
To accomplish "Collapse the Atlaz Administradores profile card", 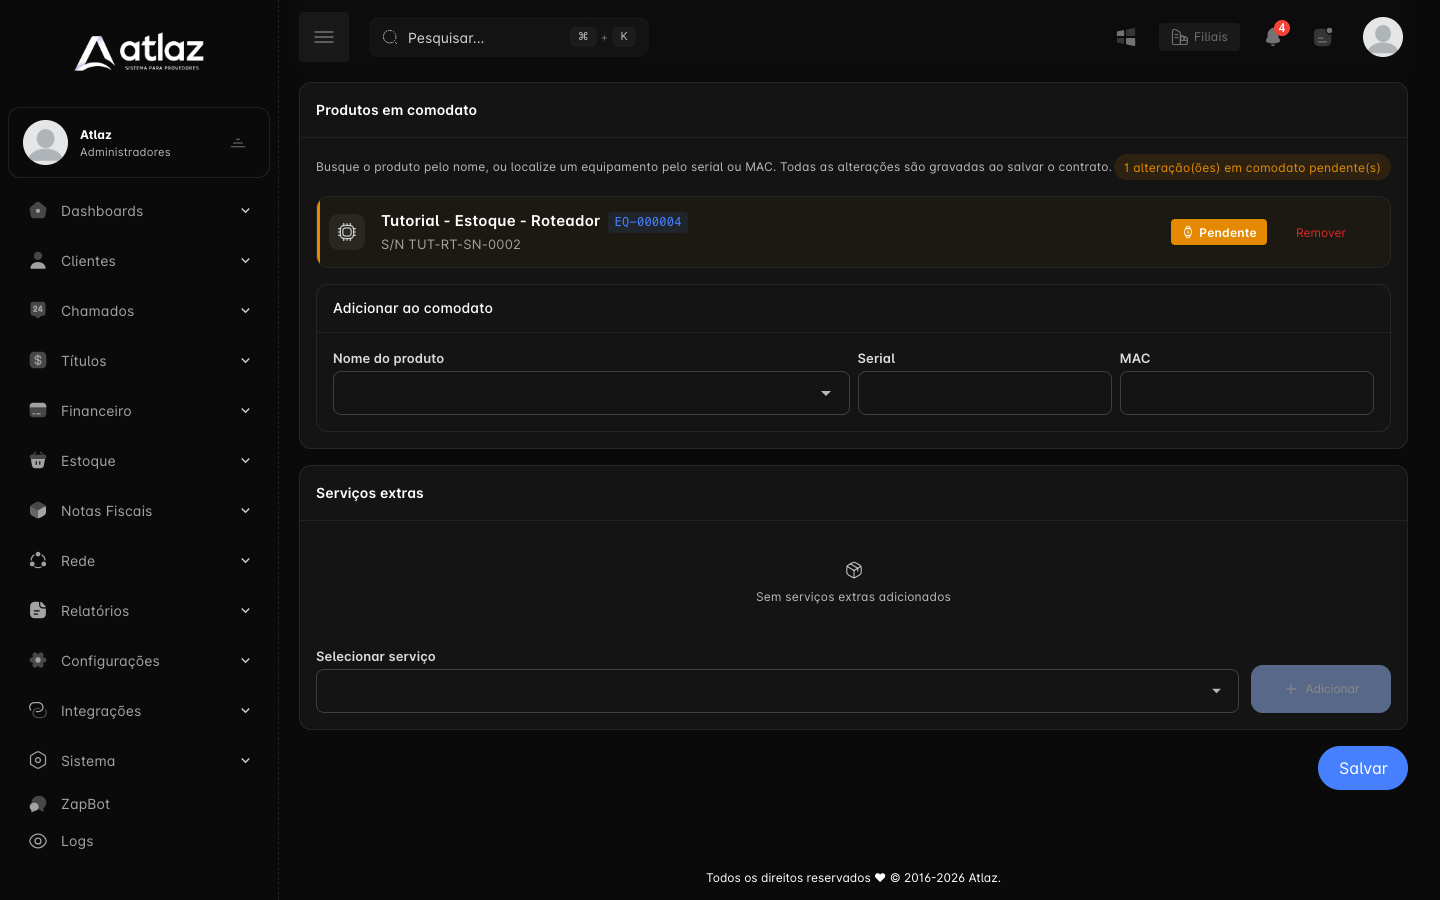I will coord(238,143).
